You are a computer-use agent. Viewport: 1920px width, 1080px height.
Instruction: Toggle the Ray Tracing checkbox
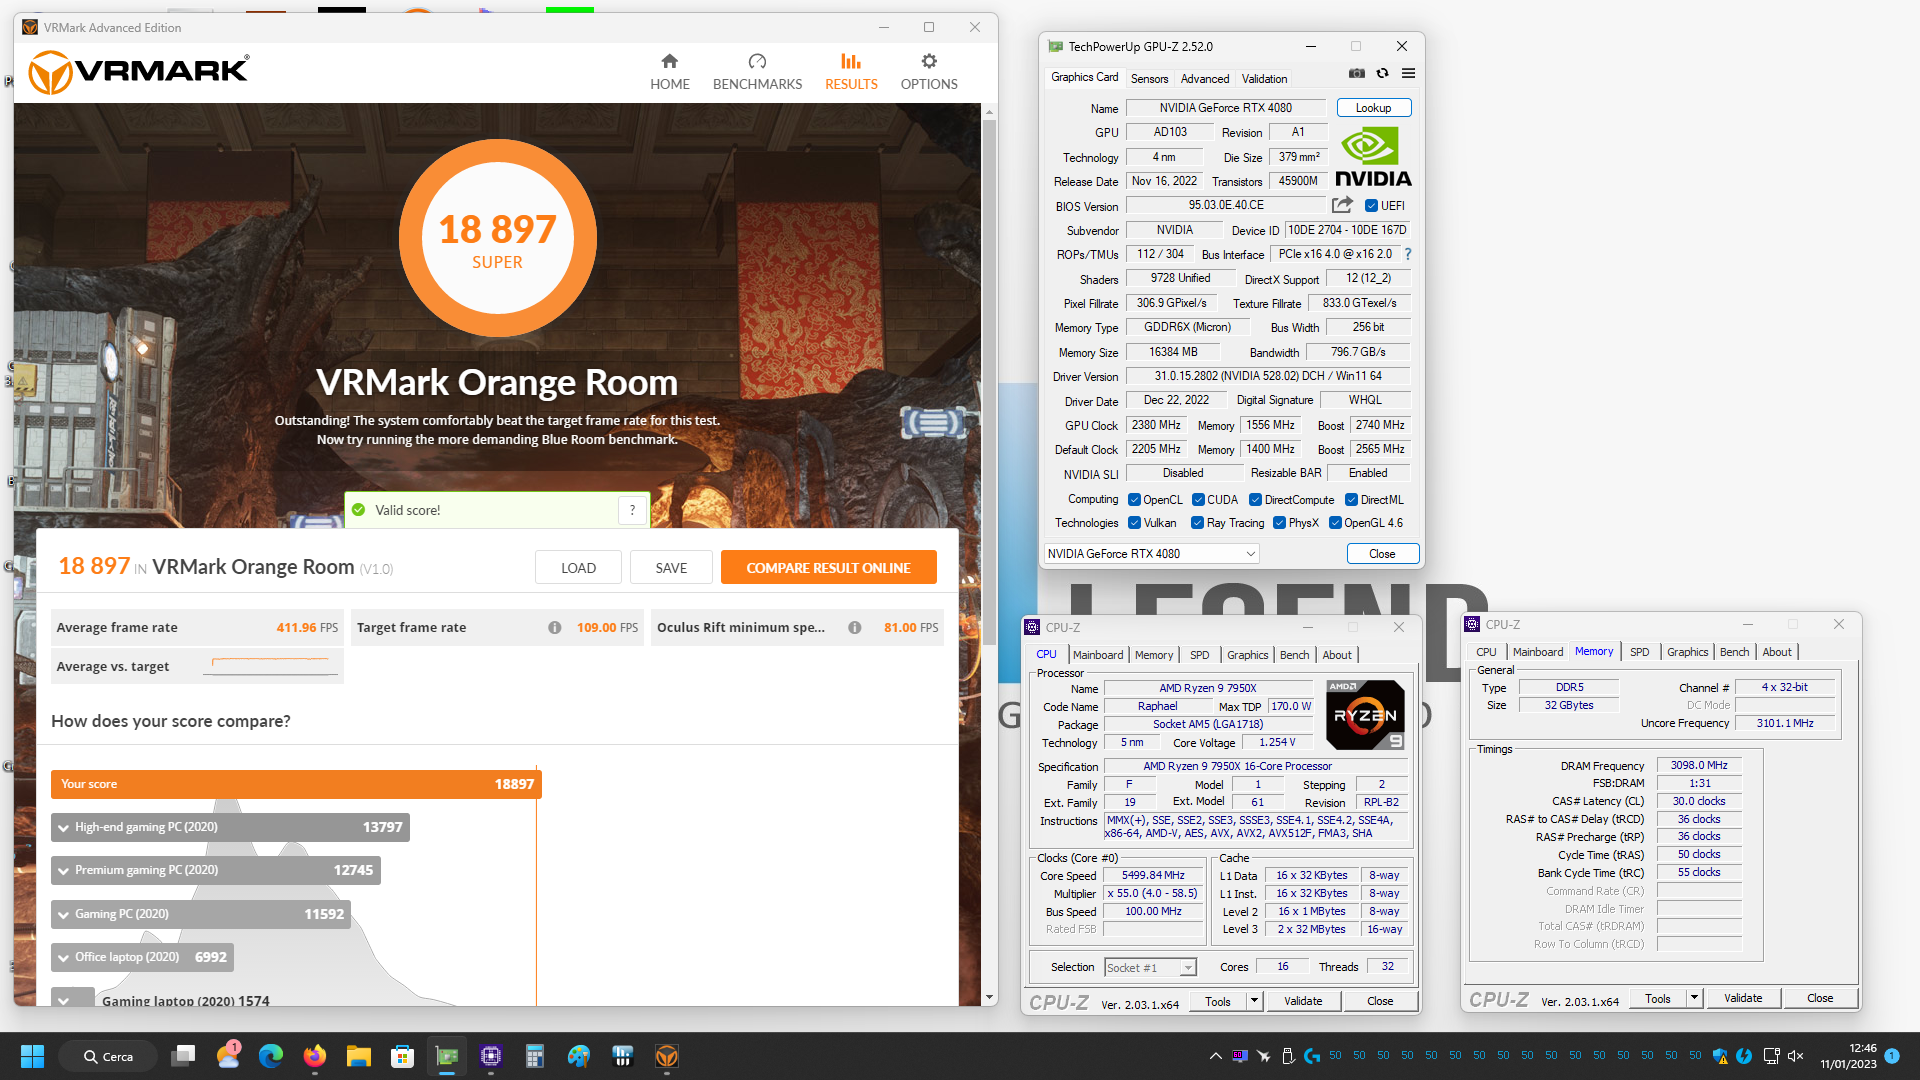(x=1197, y=523)
